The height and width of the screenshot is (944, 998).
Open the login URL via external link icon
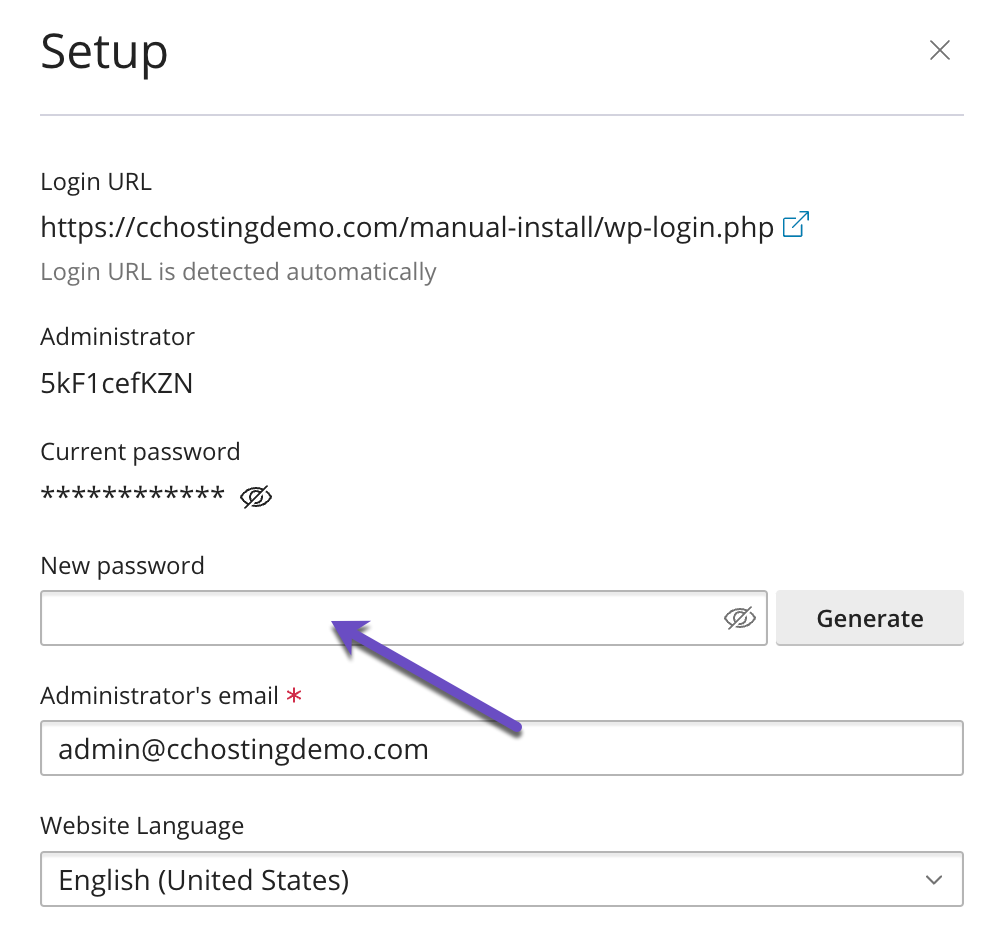pos(795,226)
